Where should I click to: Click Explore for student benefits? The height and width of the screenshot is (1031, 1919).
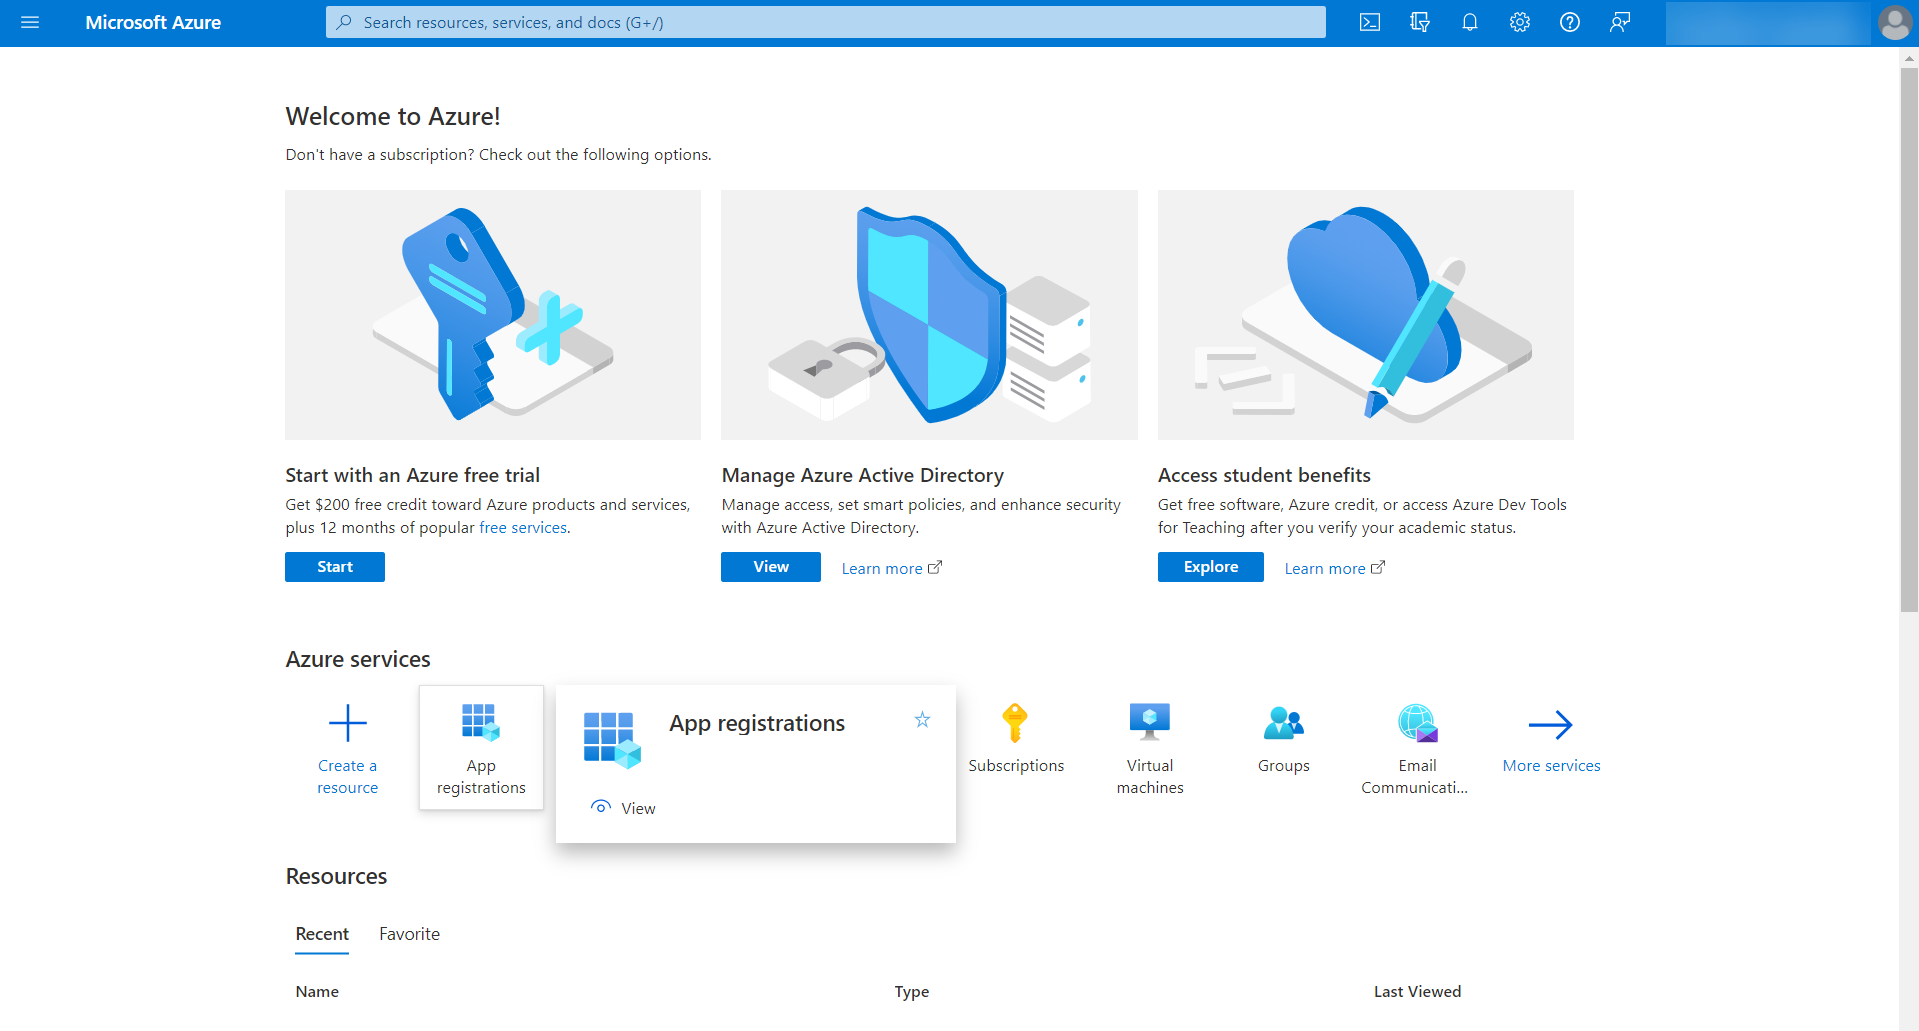[x=1210, y=567]
